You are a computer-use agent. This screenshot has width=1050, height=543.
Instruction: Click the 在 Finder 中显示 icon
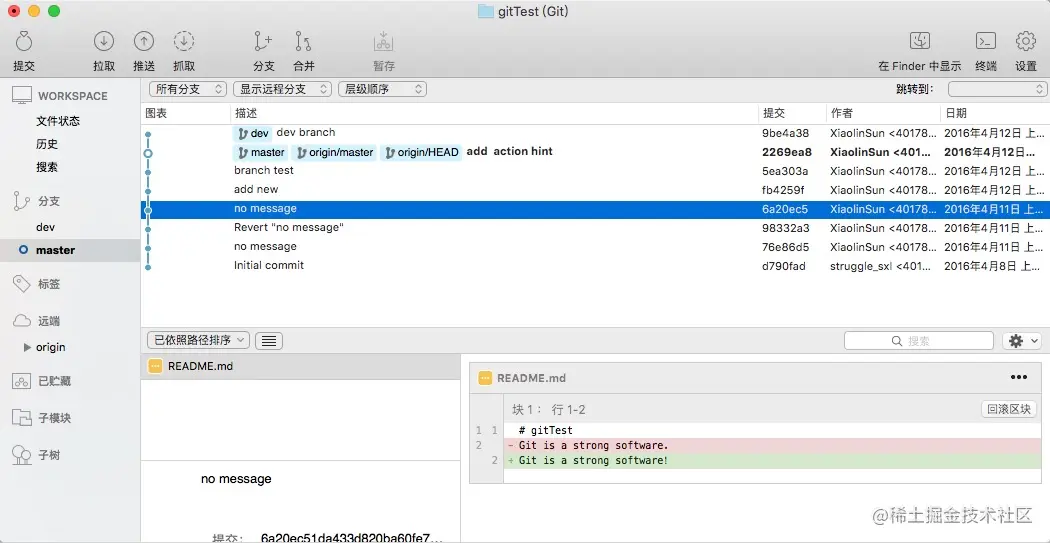click(920, 41)
